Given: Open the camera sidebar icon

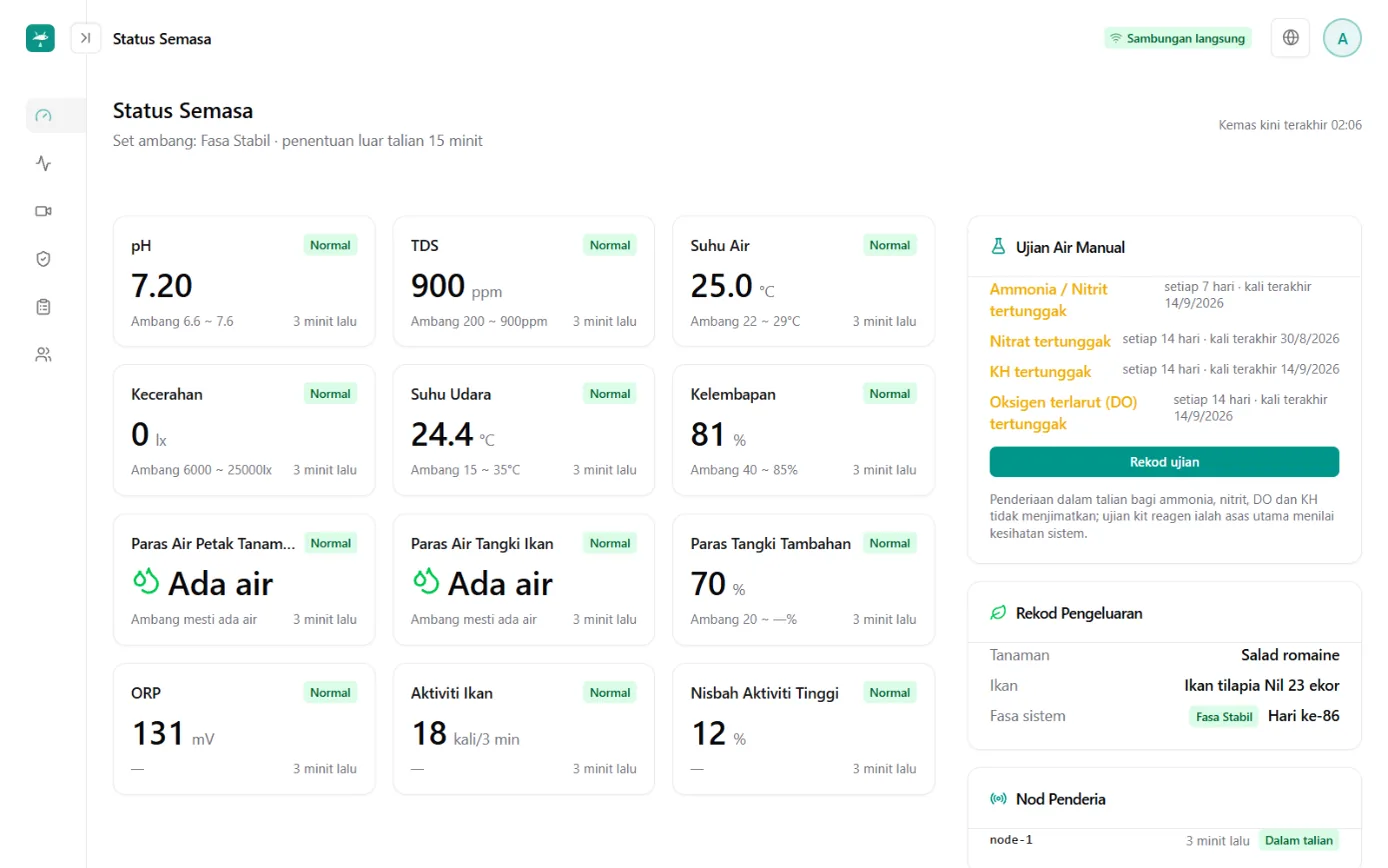Looking at the screenshot, I should (x=43, y=211).
